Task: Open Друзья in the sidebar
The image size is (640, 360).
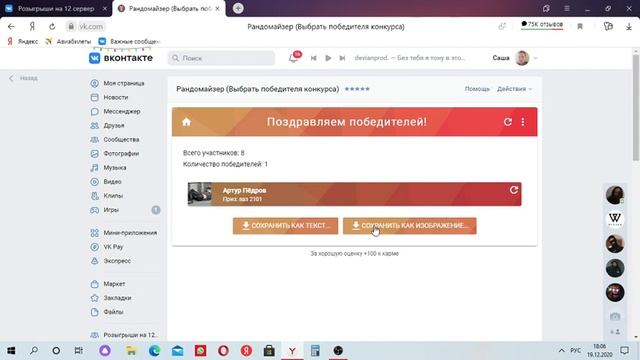Action: tap(113, 125)
